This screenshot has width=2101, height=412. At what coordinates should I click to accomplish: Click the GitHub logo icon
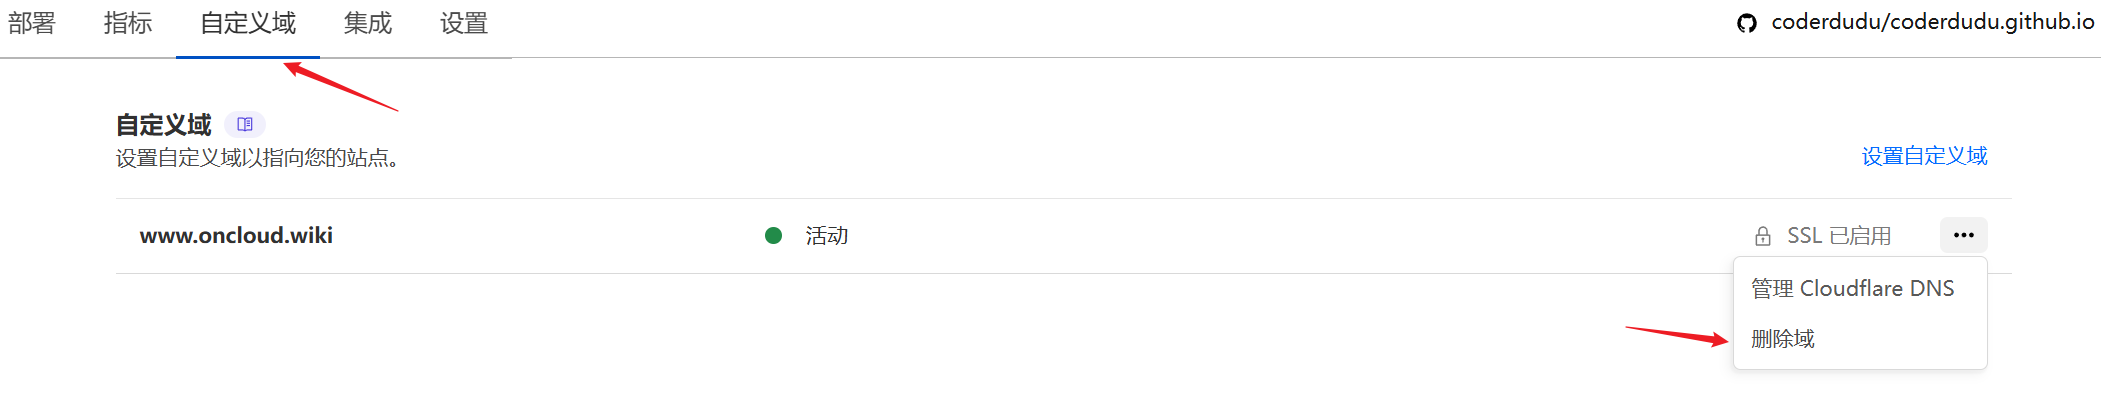tap(1747, 23)
